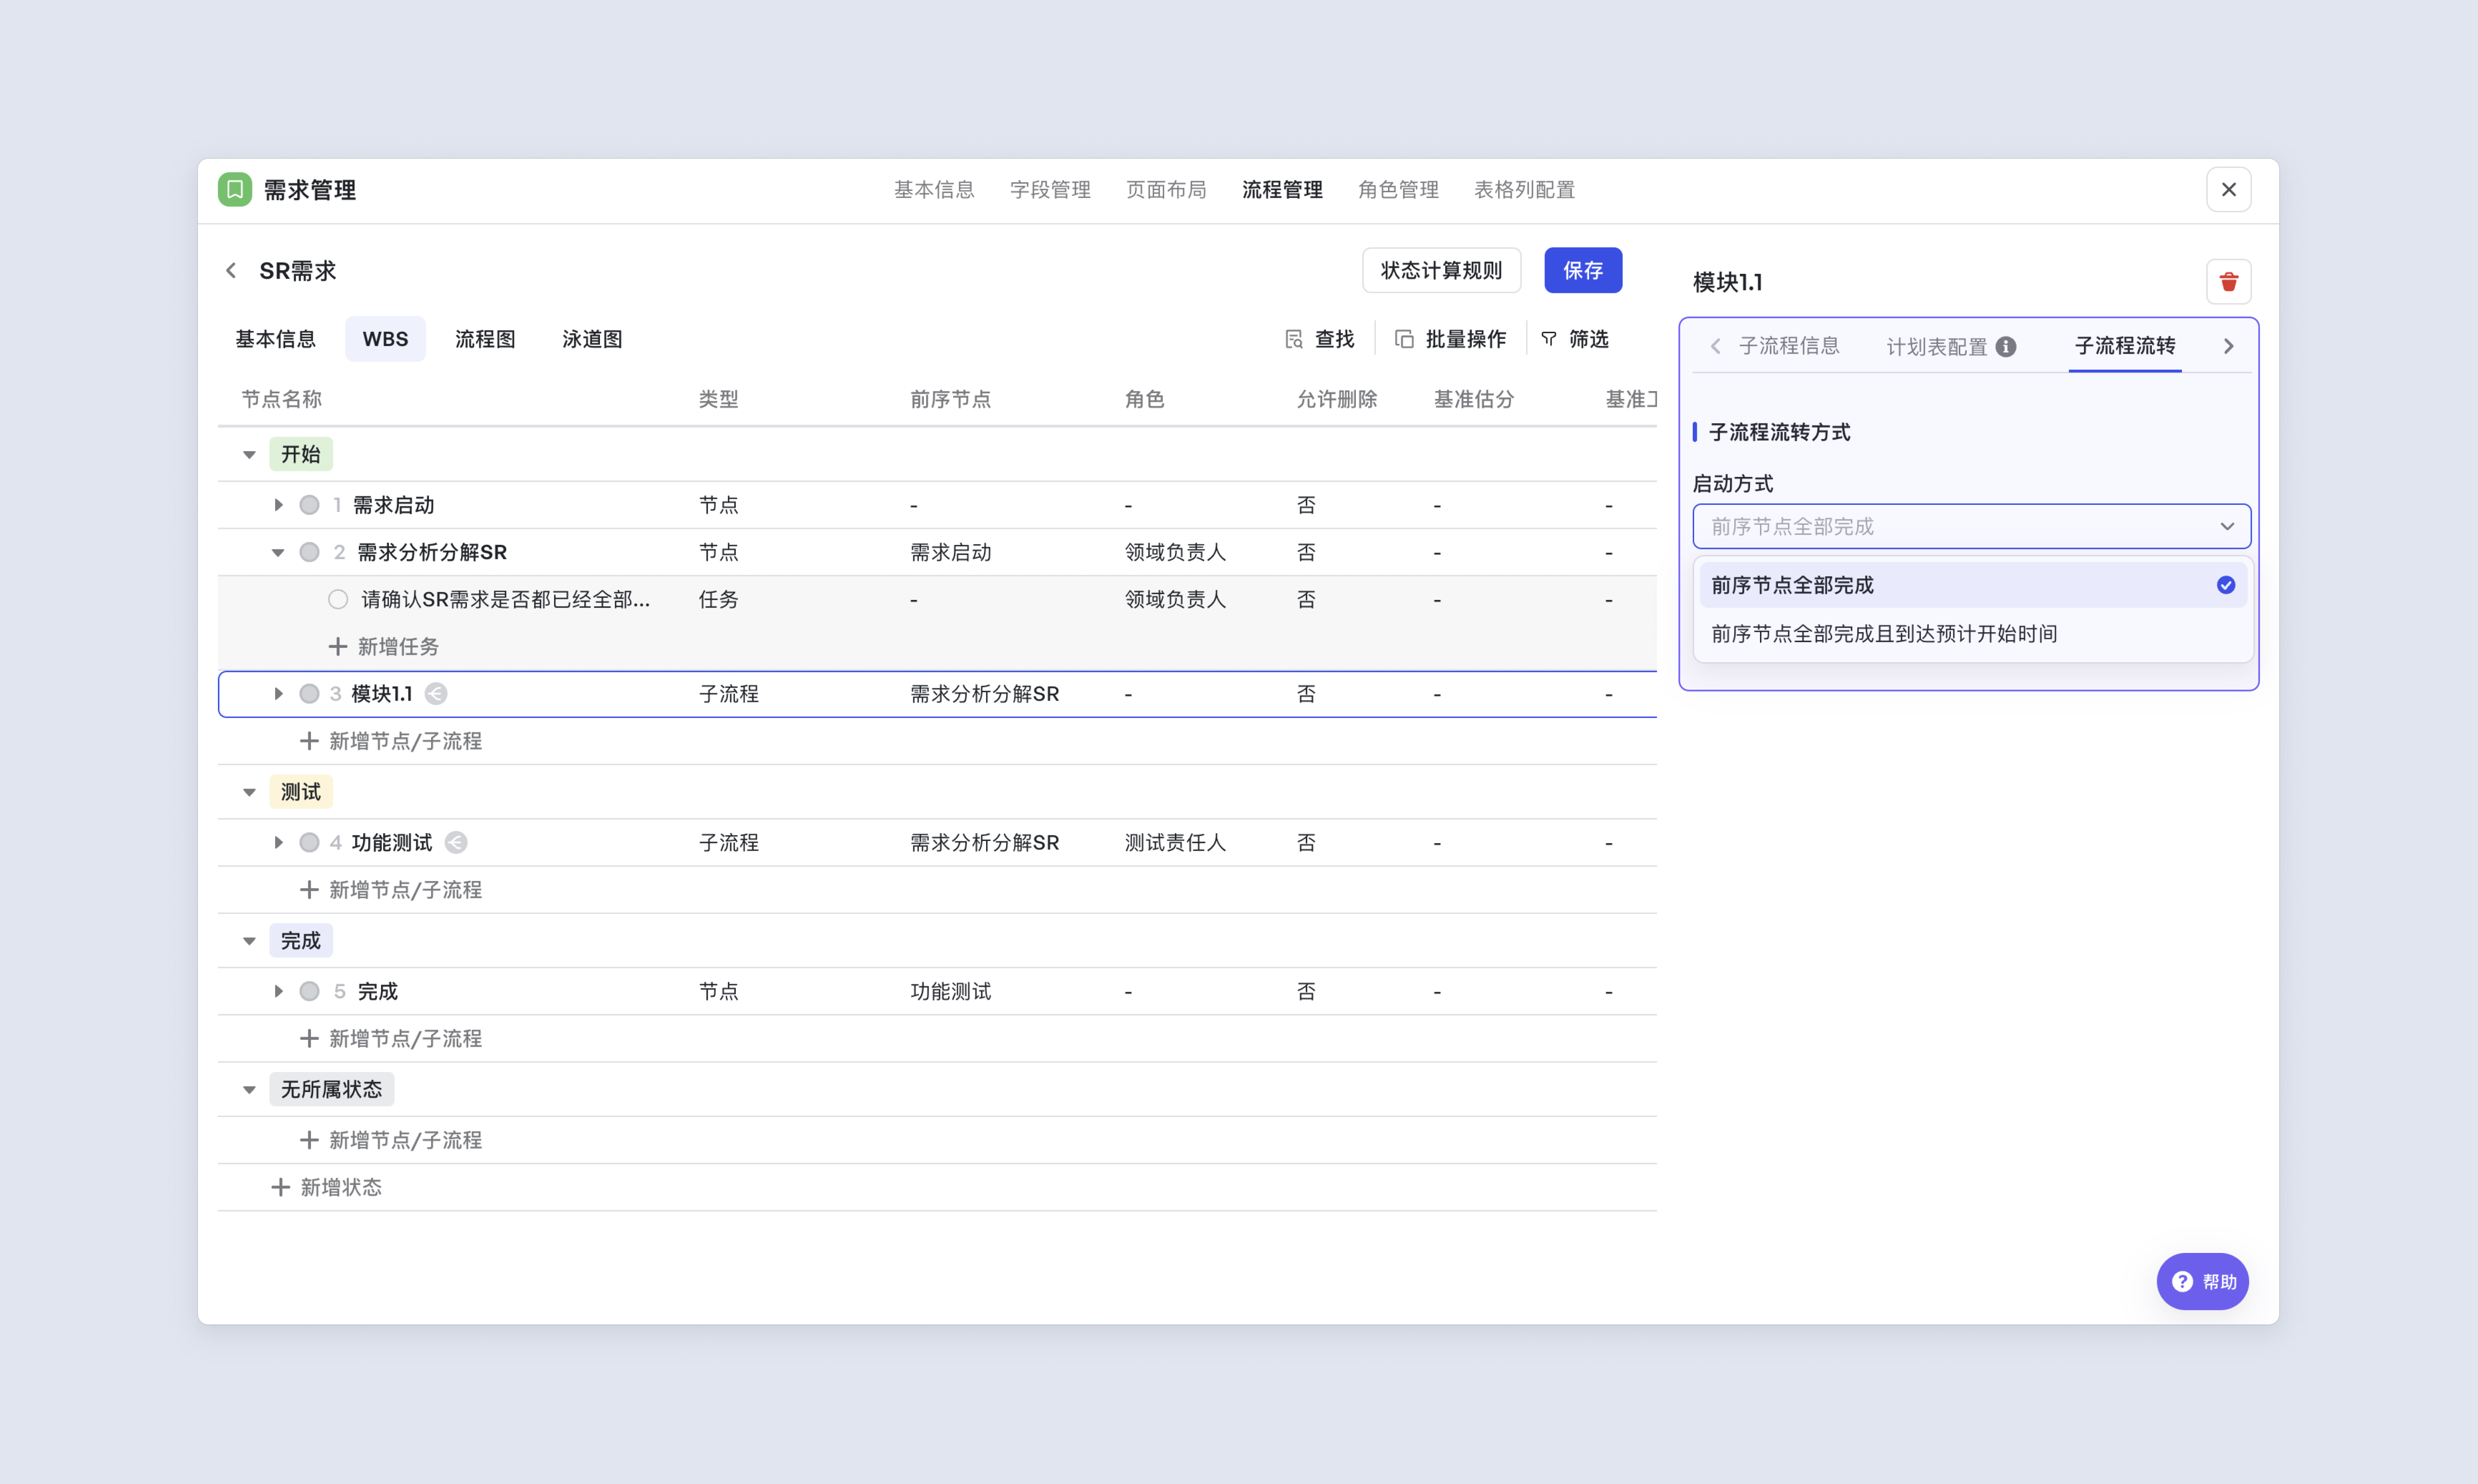Click the 查找 search icon

tap(1294, 339)
